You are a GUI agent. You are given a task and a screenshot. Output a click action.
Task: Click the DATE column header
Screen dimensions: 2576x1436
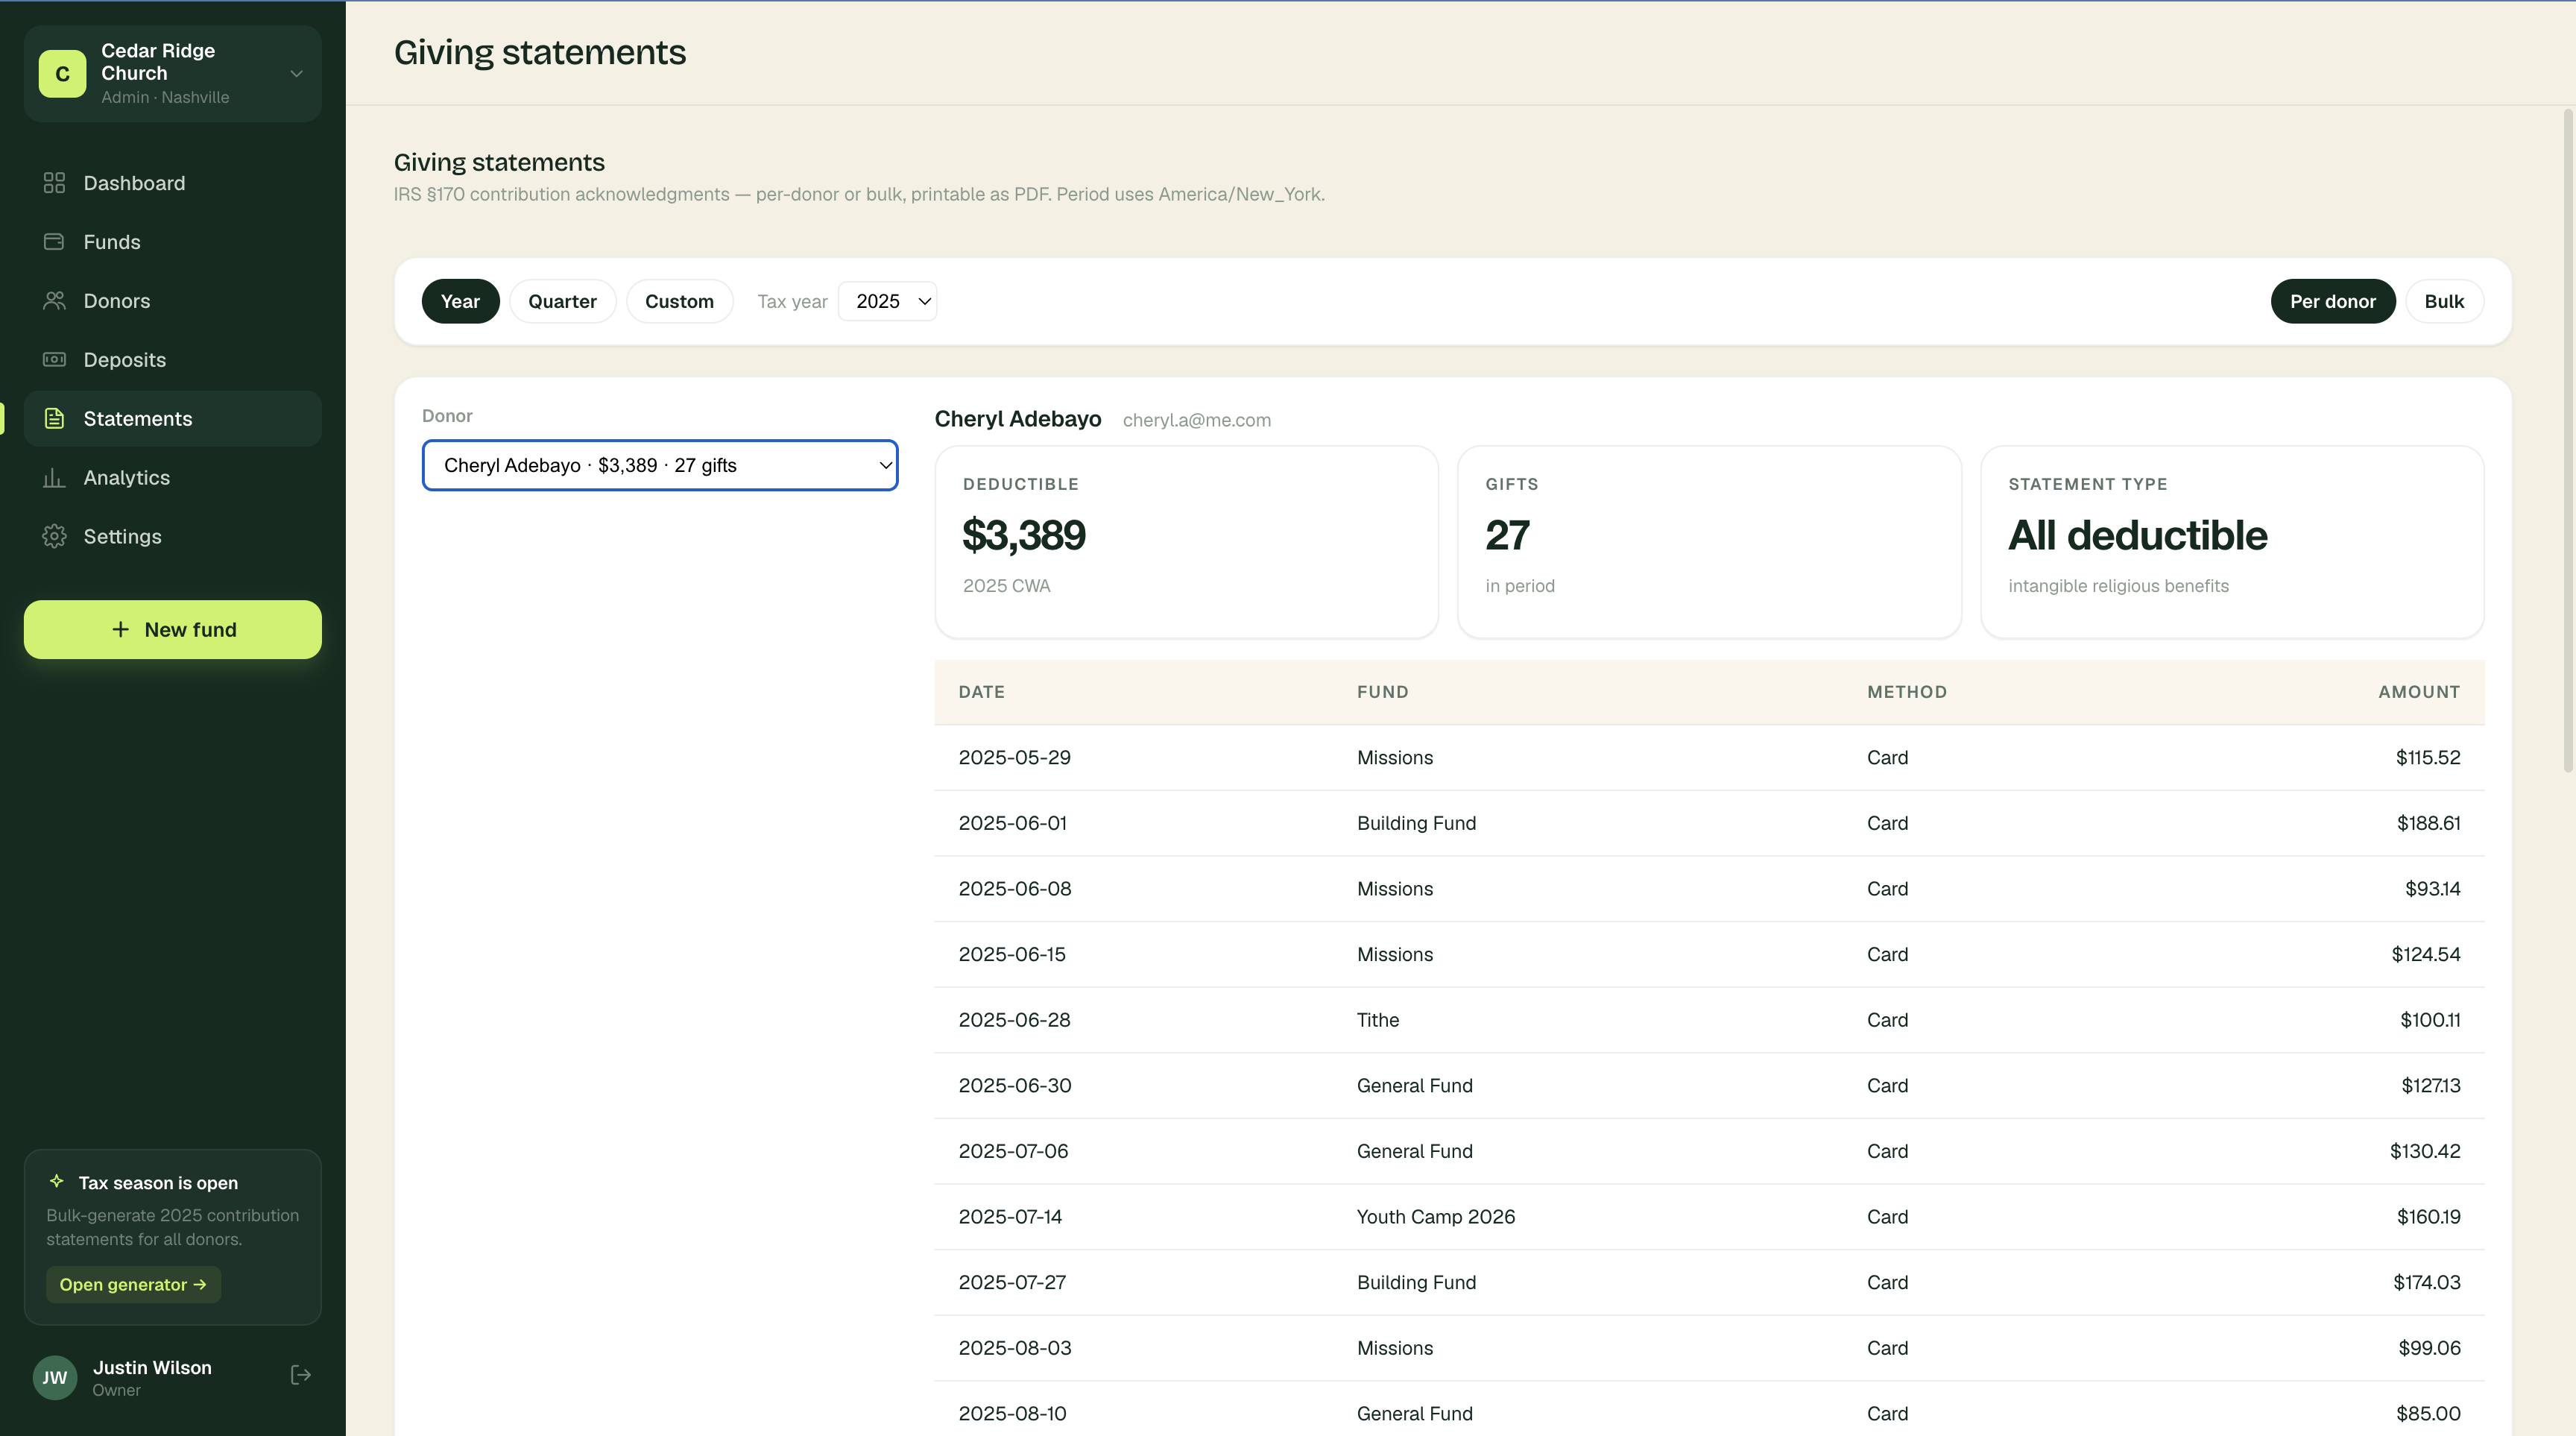tap(981, 692)
